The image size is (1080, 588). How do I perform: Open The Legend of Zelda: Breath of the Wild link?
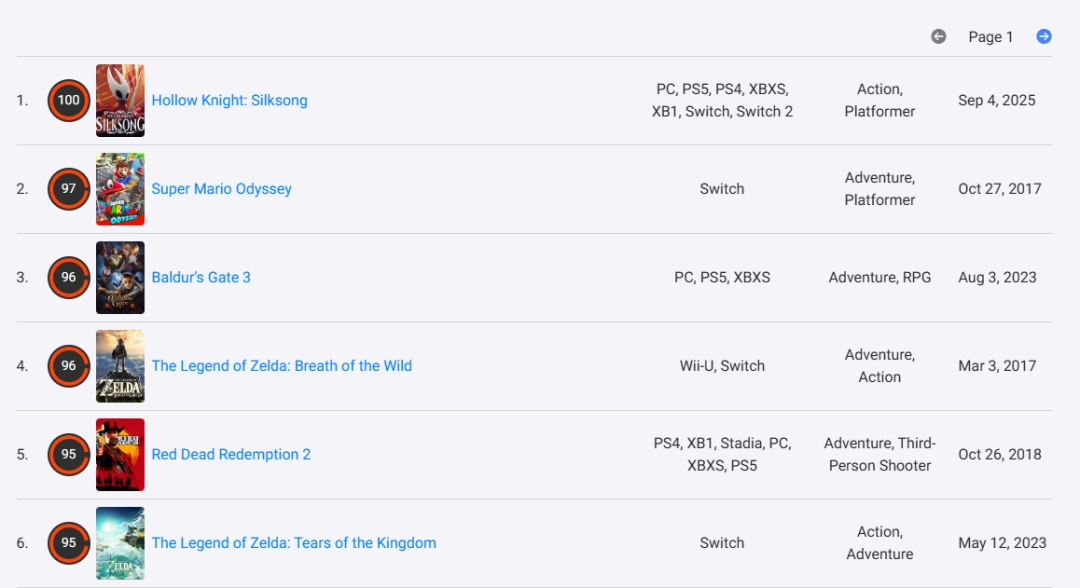(x=281, y=366)
